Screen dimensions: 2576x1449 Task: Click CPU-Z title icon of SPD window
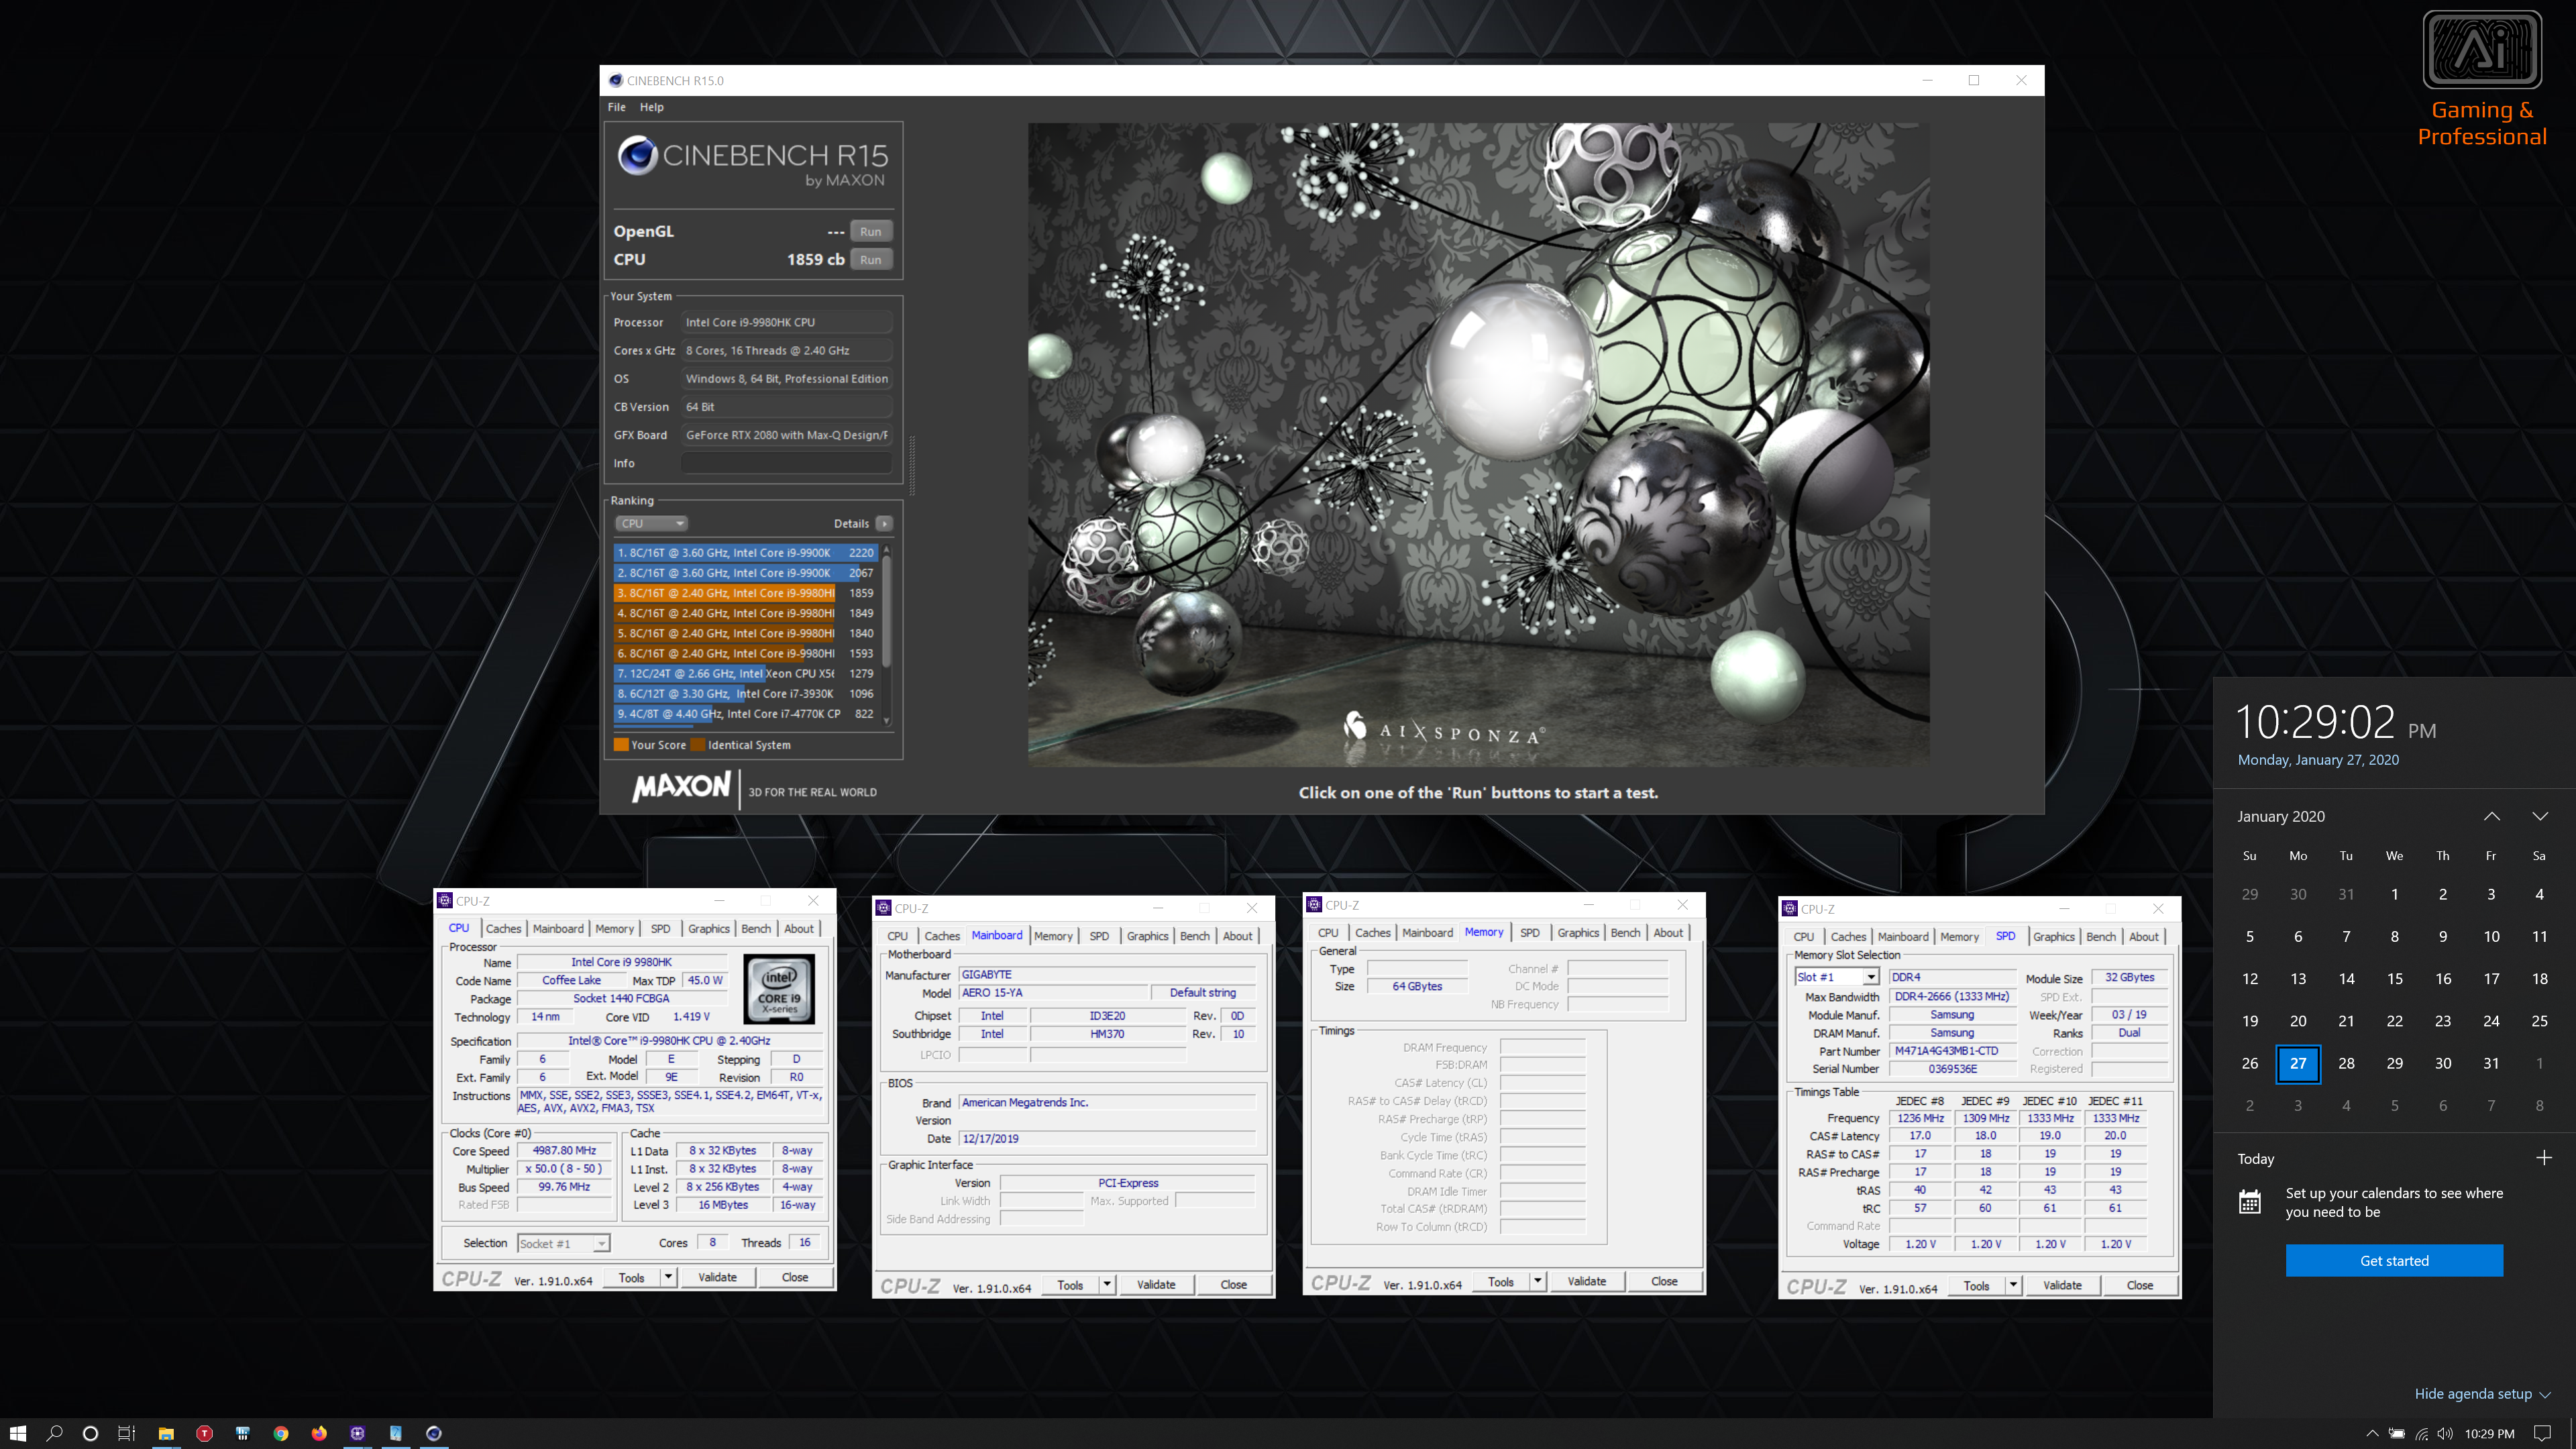(x=1790, y=908)
